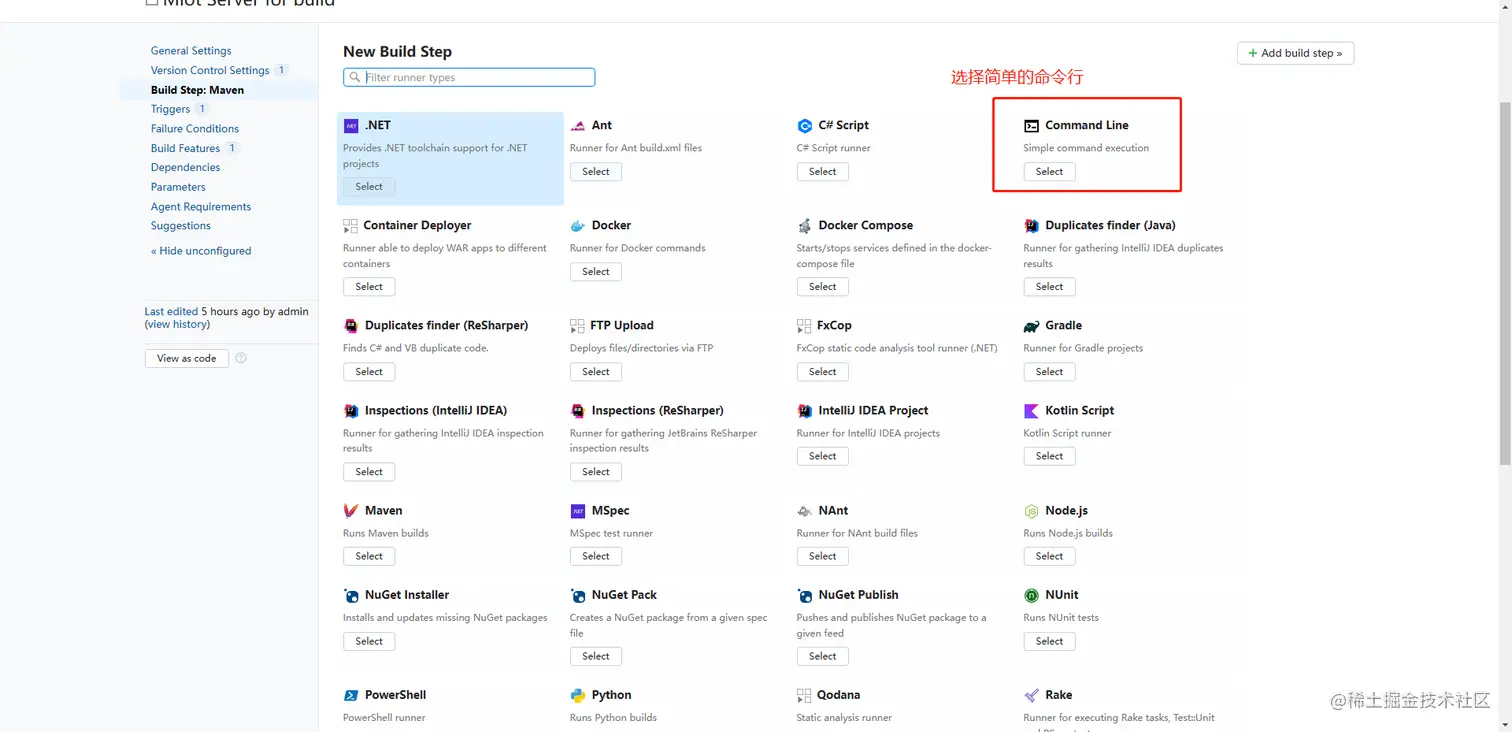Click the C# Script runner icon
The image size is (1512, 732).
click(804, 126)
